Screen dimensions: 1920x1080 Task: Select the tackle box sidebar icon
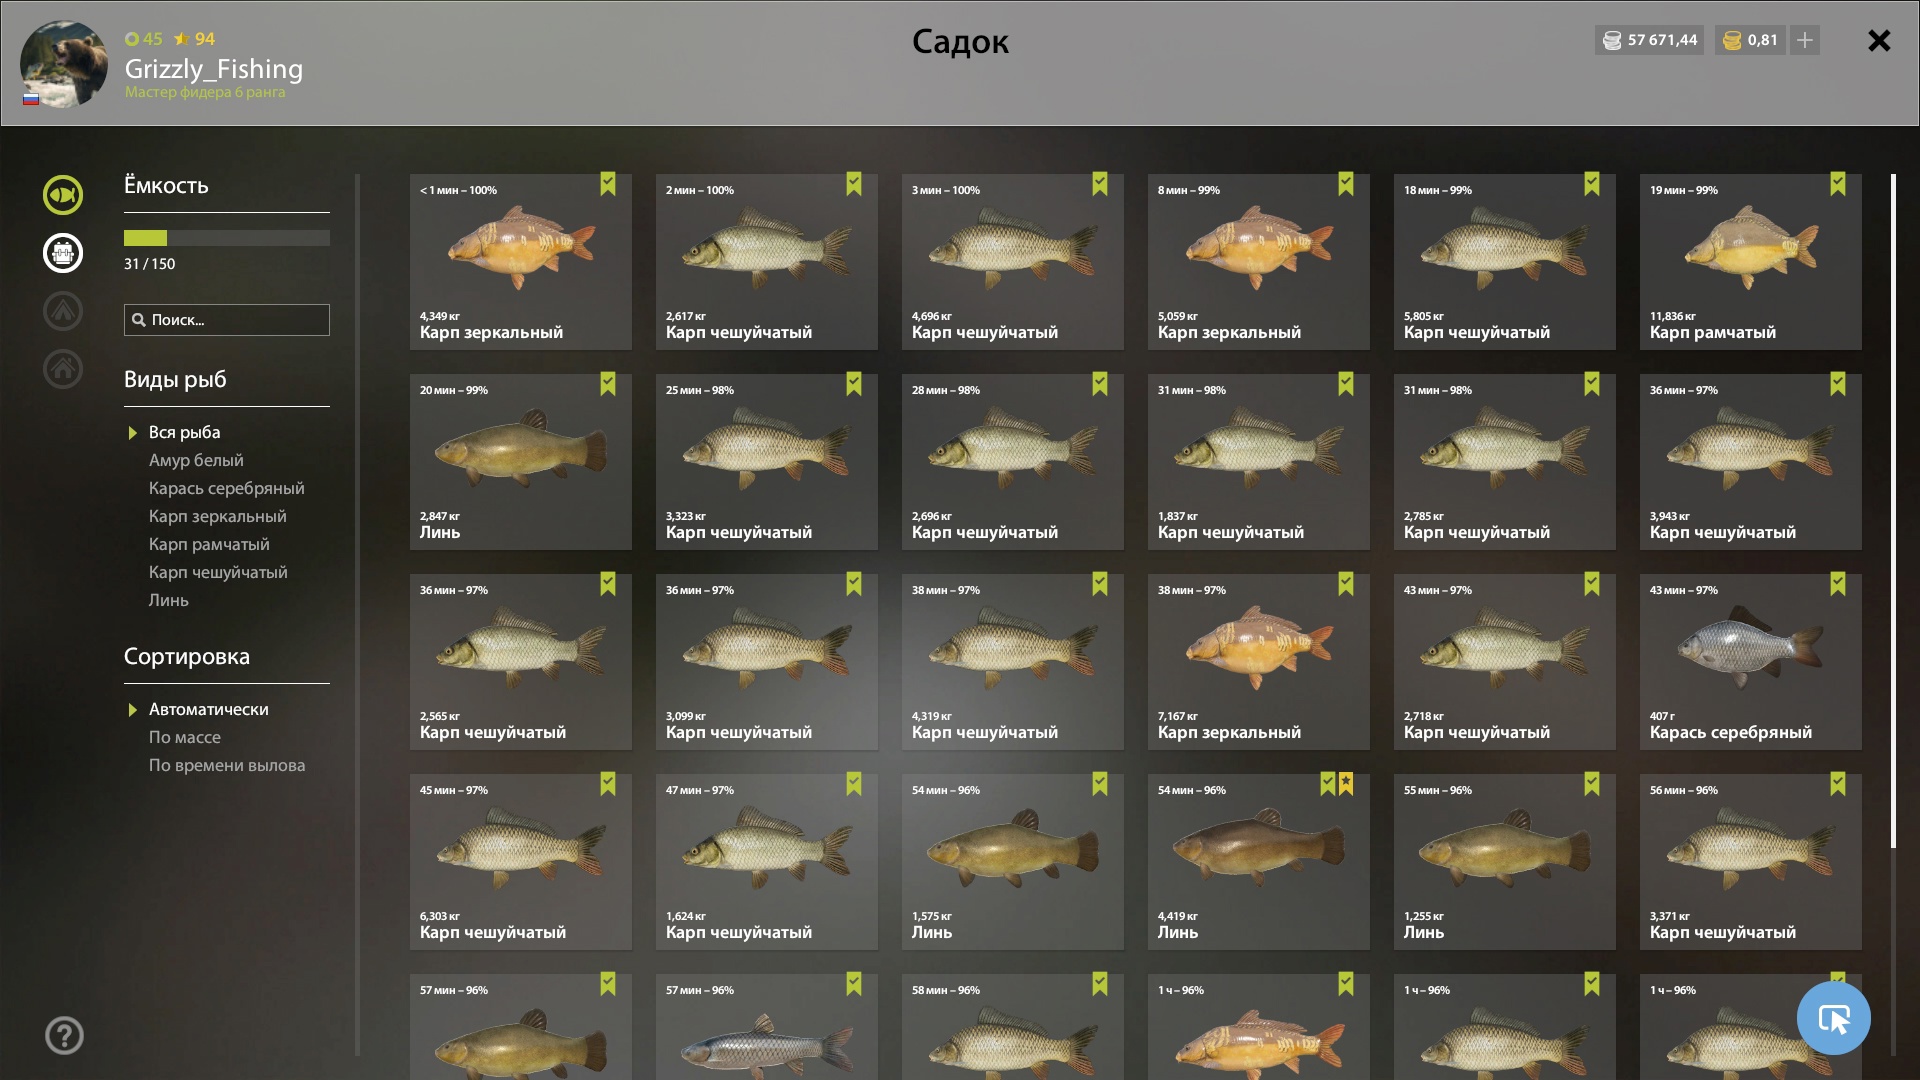coord(63,253)
